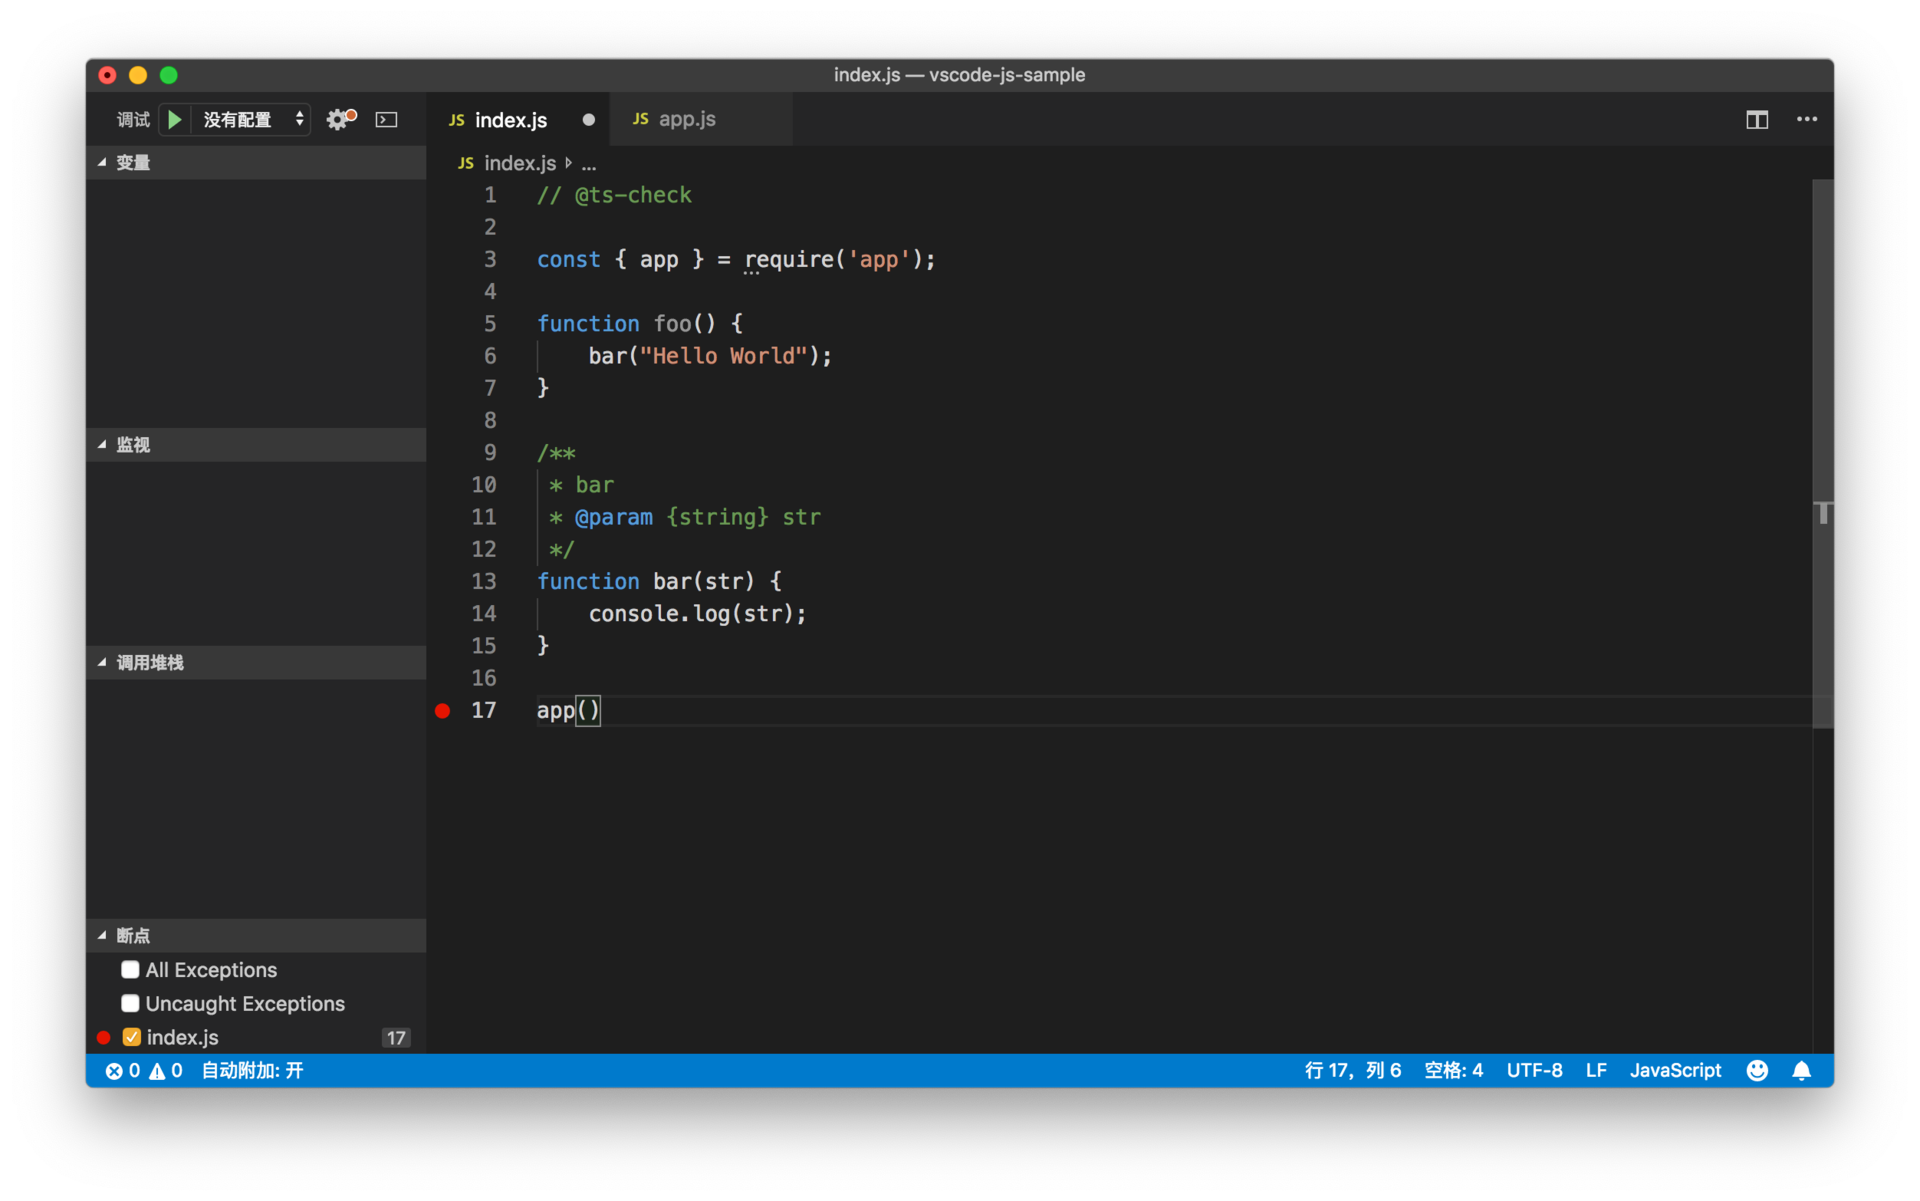Start debugging with green play icon

tap(175, 120)
